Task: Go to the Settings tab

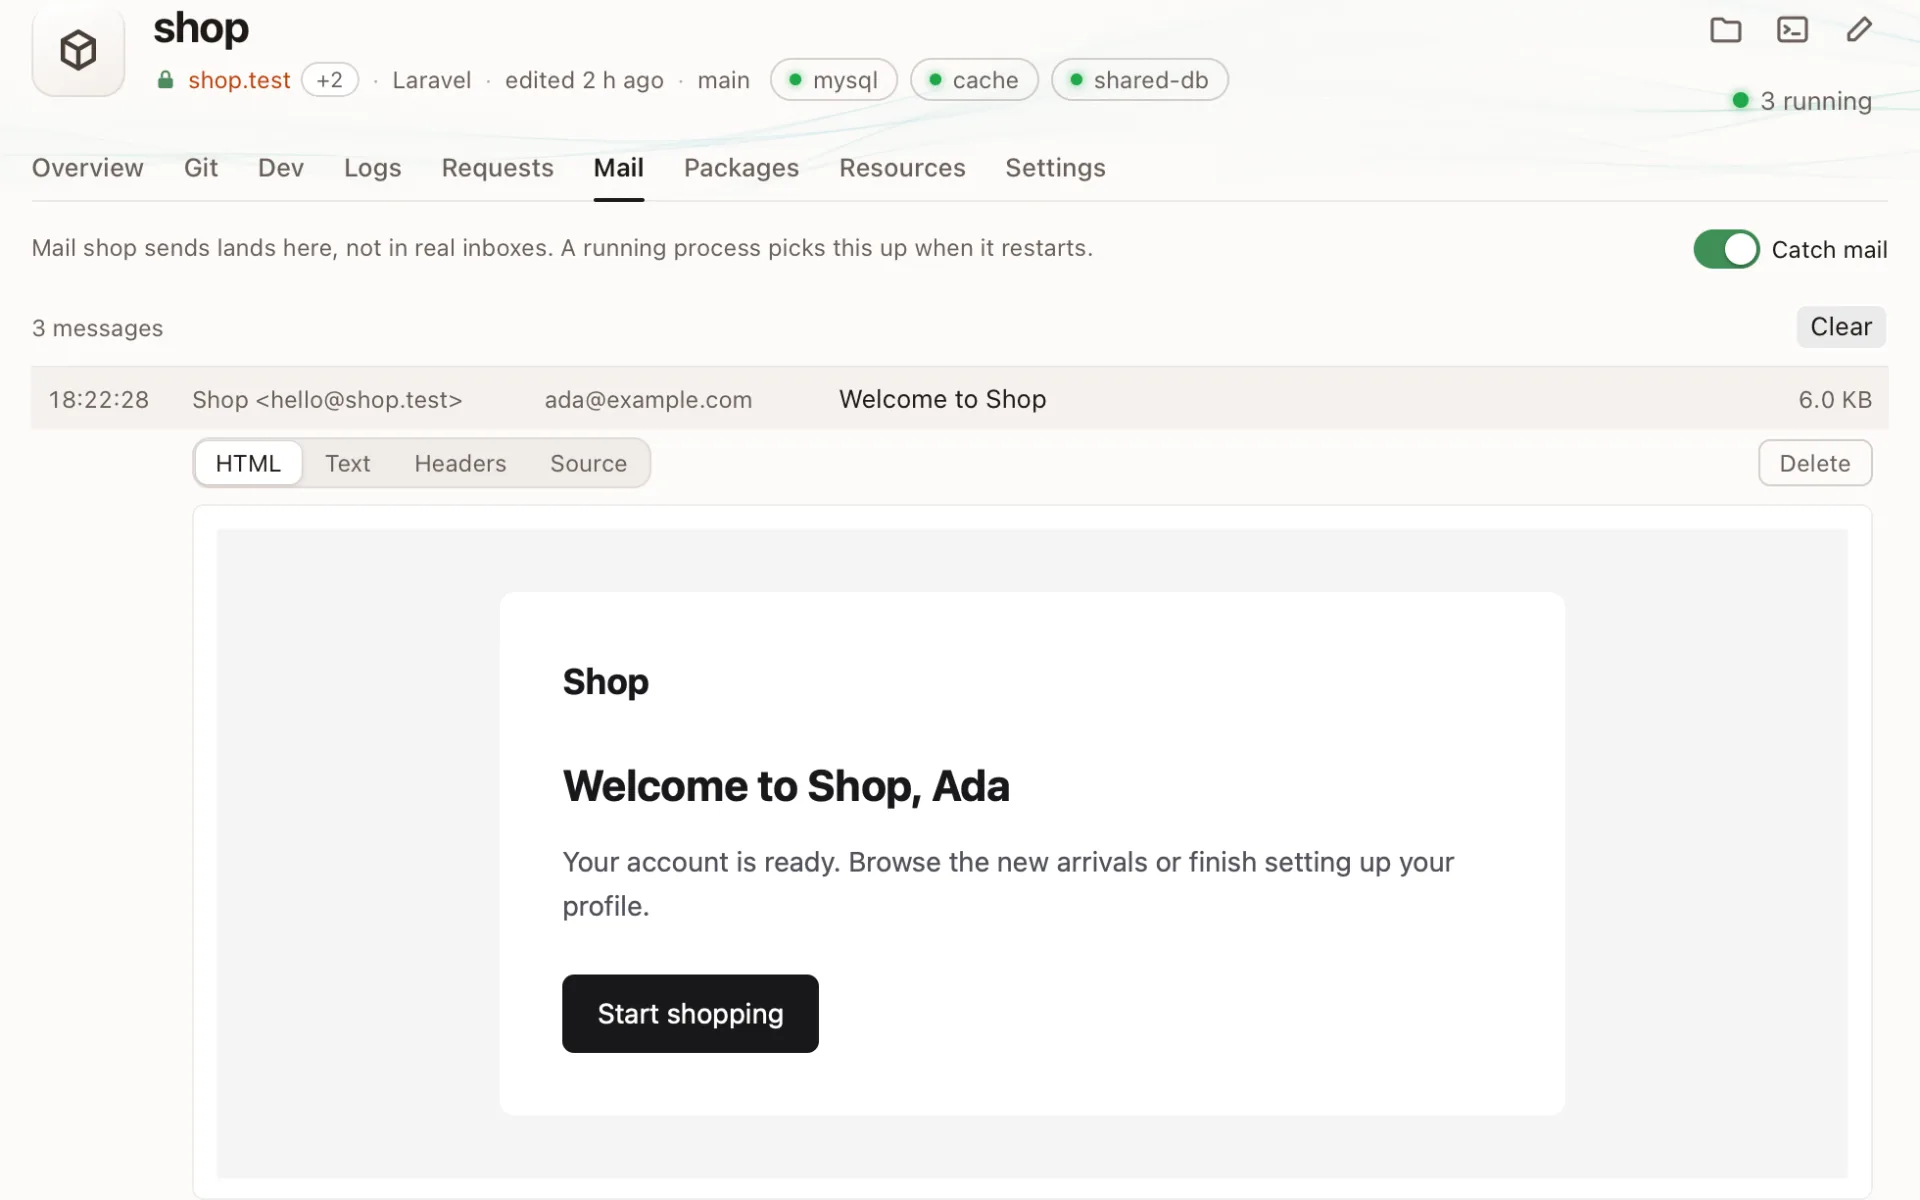Action: tap(1055, 168)
